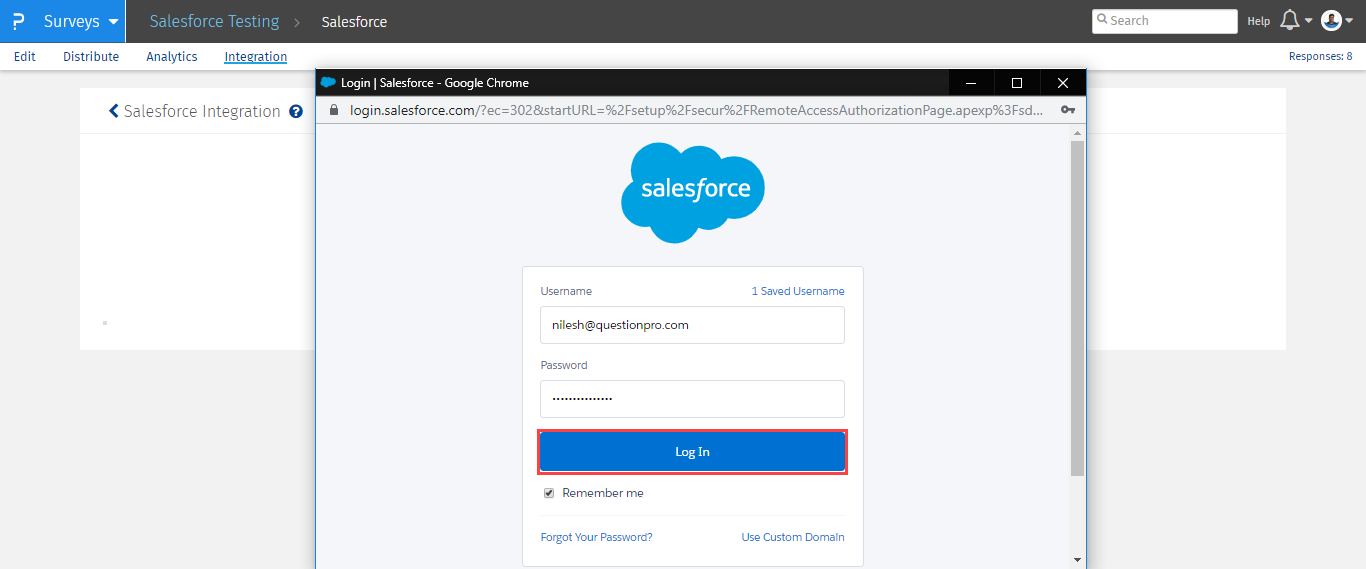
Task: Click the popup vertical scrollbar thumb
Action: point(1077,308)
